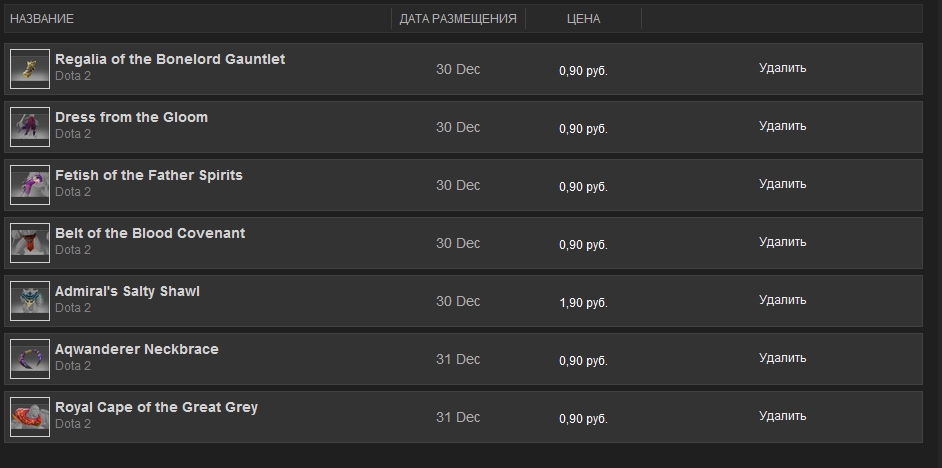The width and height of the screenshot is (942, 468).
Task: Remove the Admiral's Salty Shawl listing
Action: (x=782, y=300)
